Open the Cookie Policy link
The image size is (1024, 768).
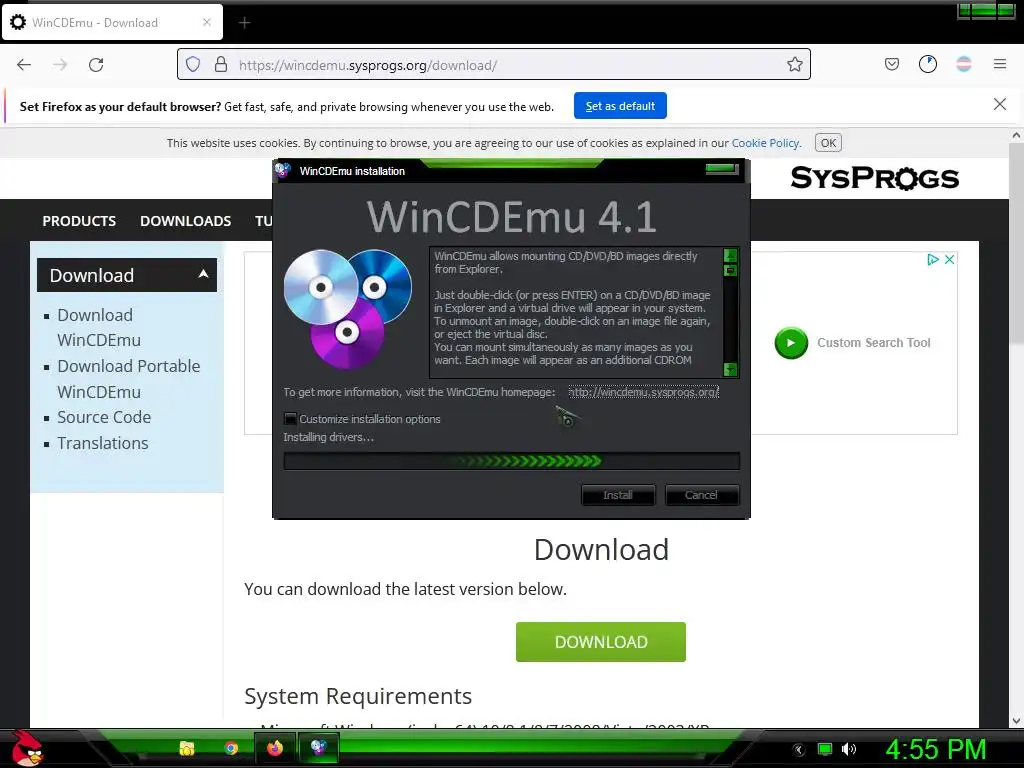point(765,143)
